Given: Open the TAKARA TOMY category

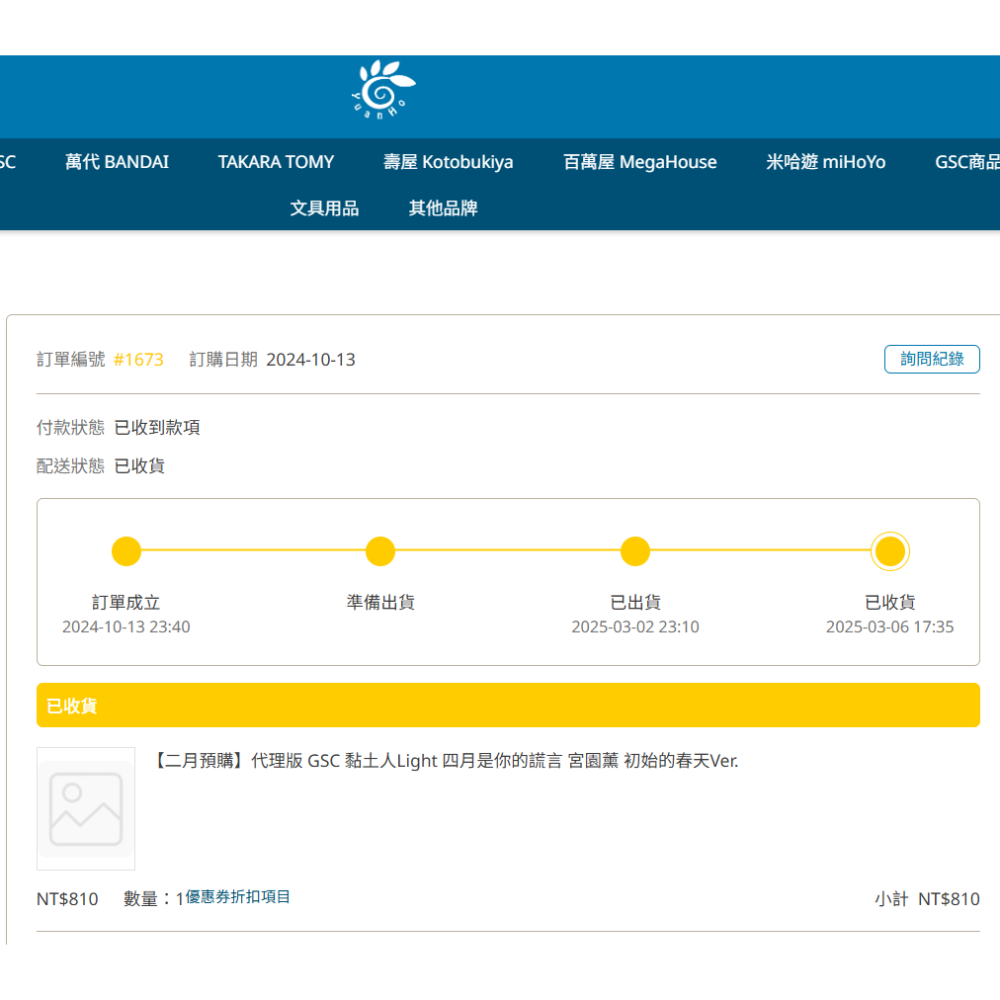Looking at the screenshot, I should (276, 162).
